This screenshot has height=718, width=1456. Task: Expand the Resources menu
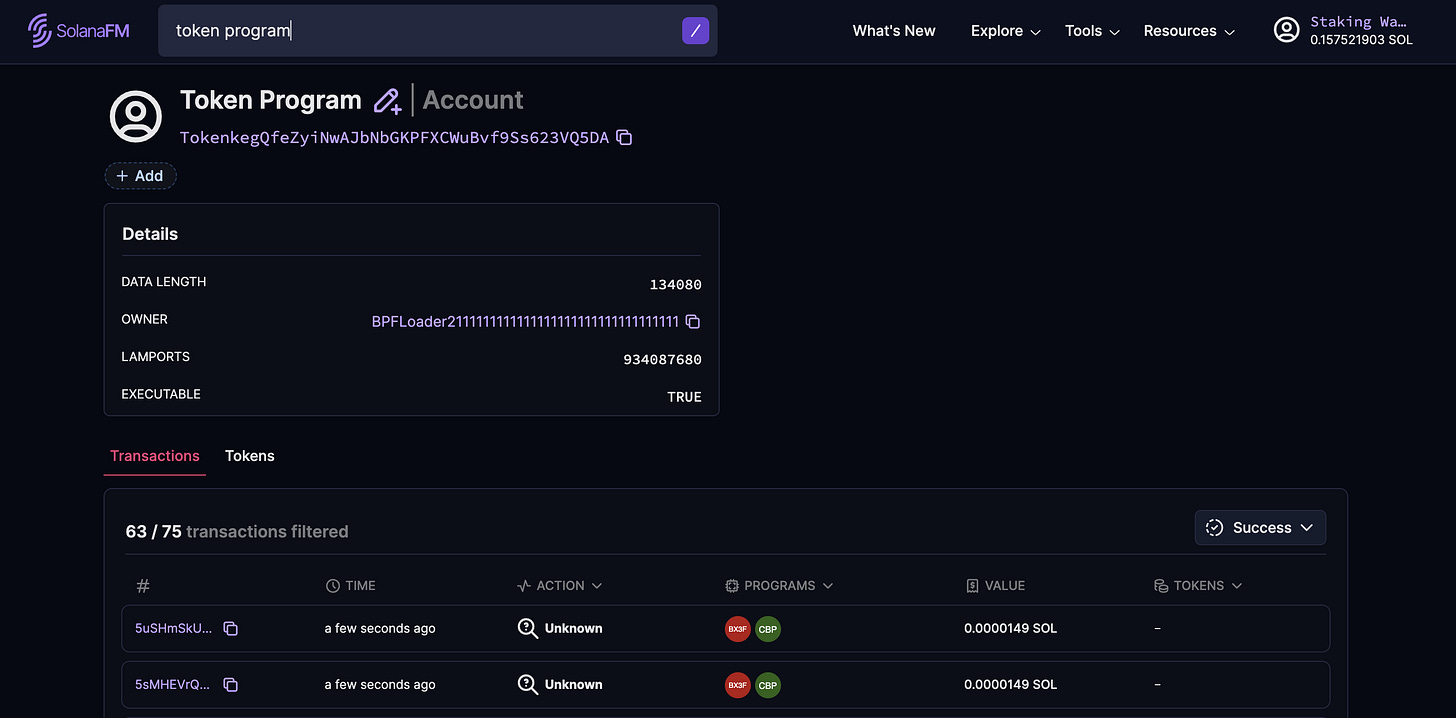click(x=1189, y=31)
